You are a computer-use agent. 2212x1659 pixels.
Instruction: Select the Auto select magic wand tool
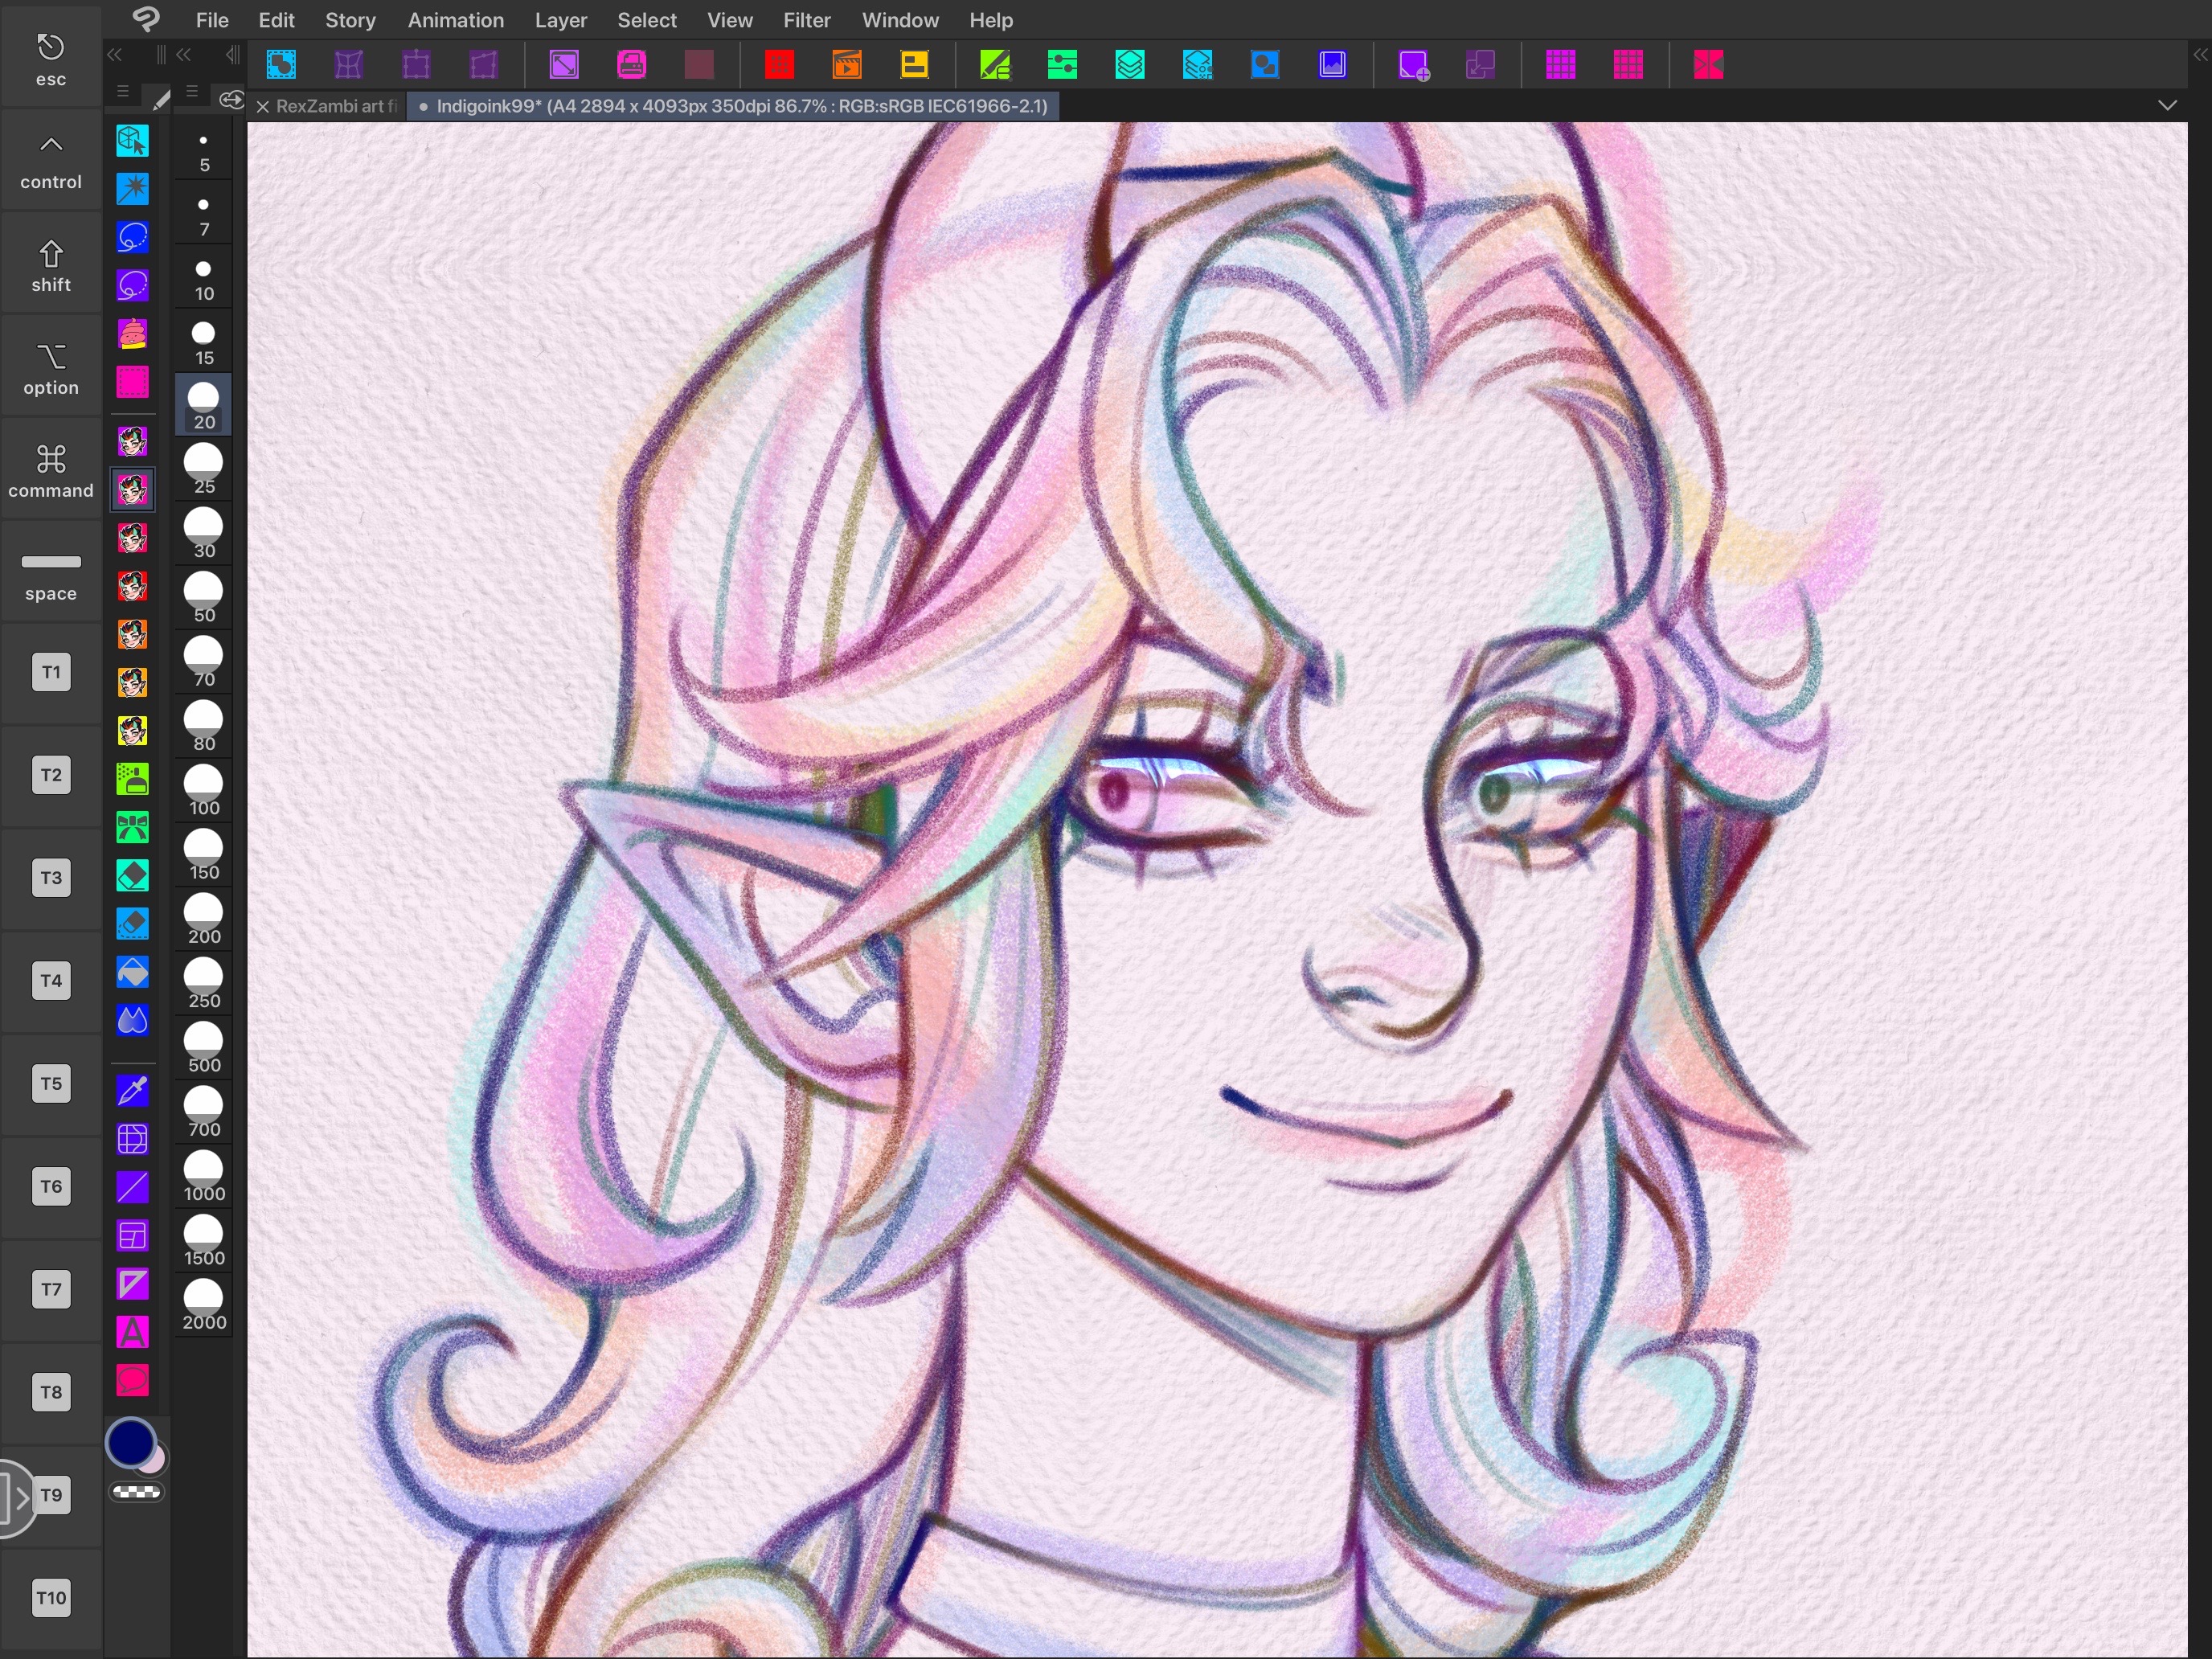point(132,188)
